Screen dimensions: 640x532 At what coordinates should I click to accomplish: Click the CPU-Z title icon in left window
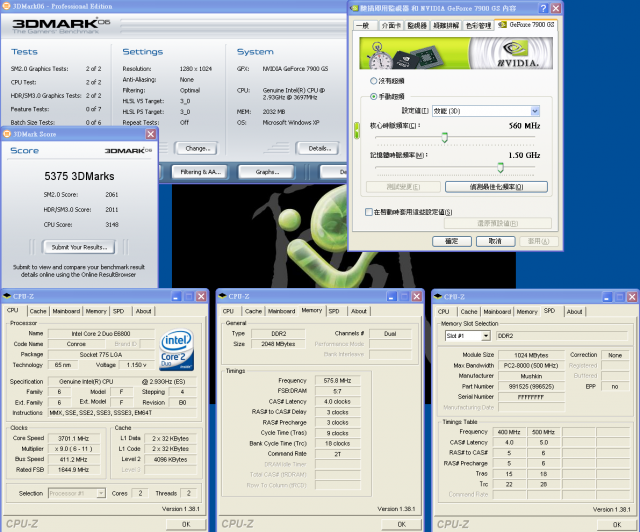(x=7, y=296)
